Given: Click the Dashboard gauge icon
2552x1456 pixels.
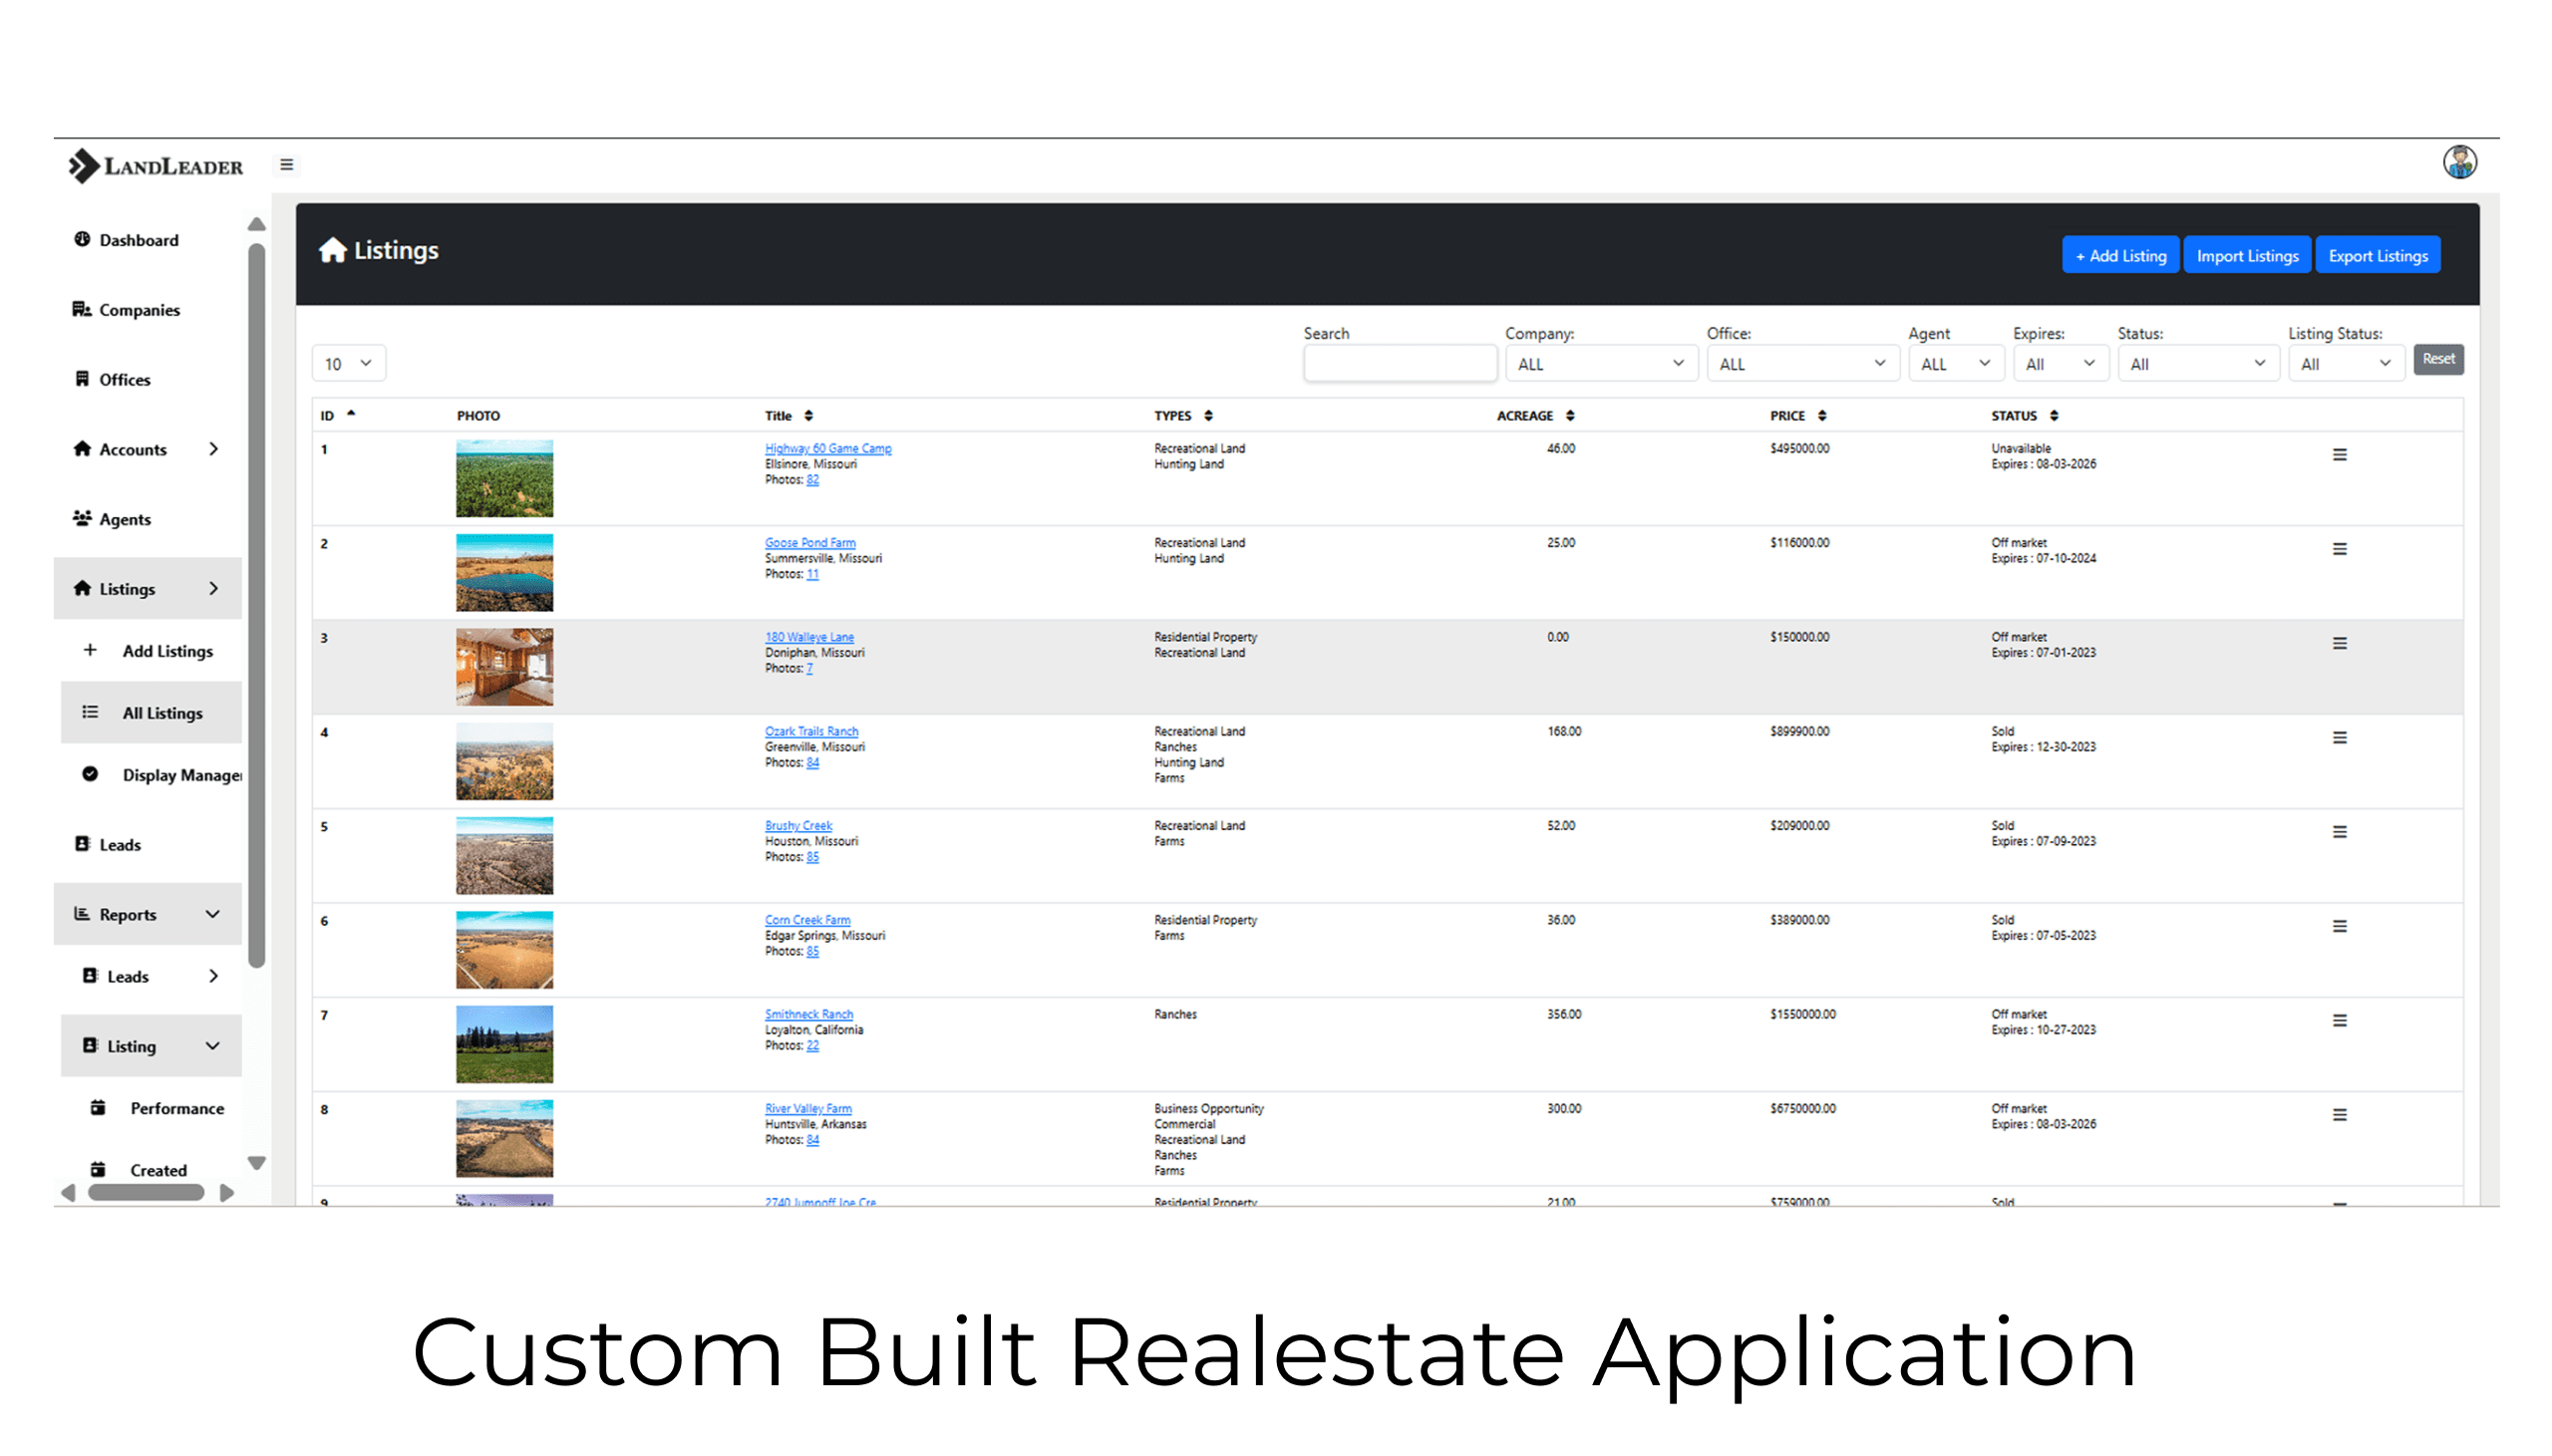Looking at the screenshot, I should 82,239.
